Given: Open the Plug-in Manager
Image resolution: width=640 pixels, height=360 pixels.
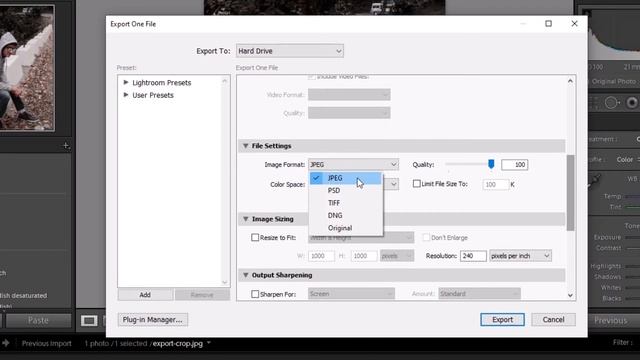Looking at the screenshot, I should coord(153,320).
